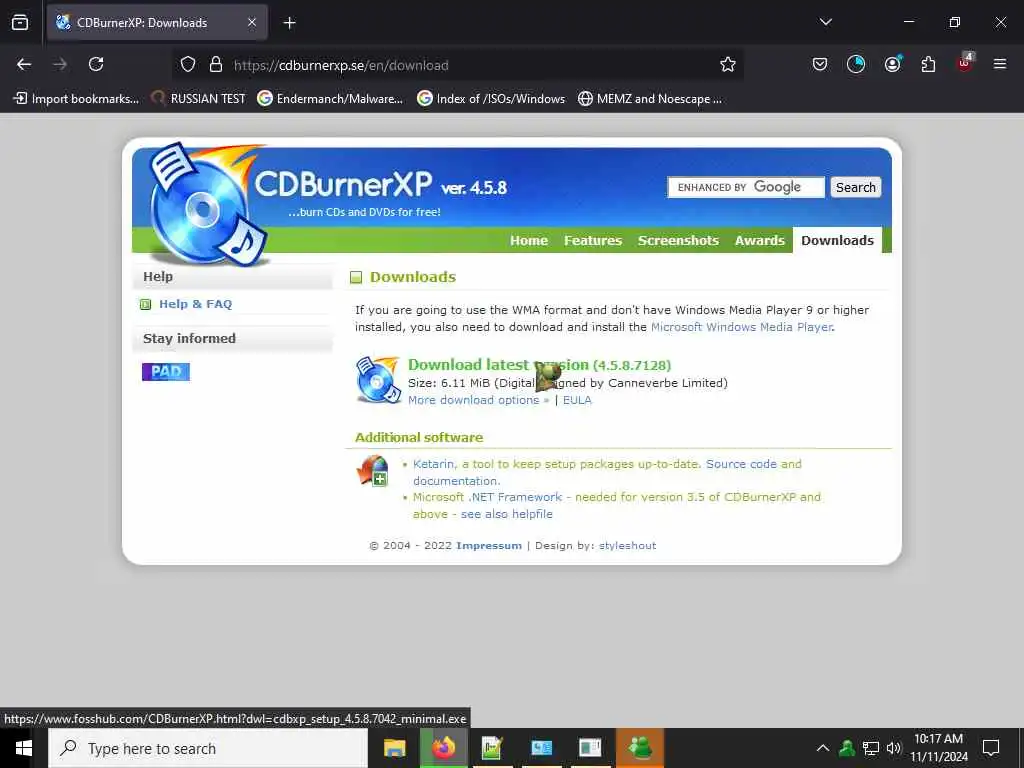Open Import bookmarks bookmark
Viewport: 1024px width, 768px height.
point(76,99)
